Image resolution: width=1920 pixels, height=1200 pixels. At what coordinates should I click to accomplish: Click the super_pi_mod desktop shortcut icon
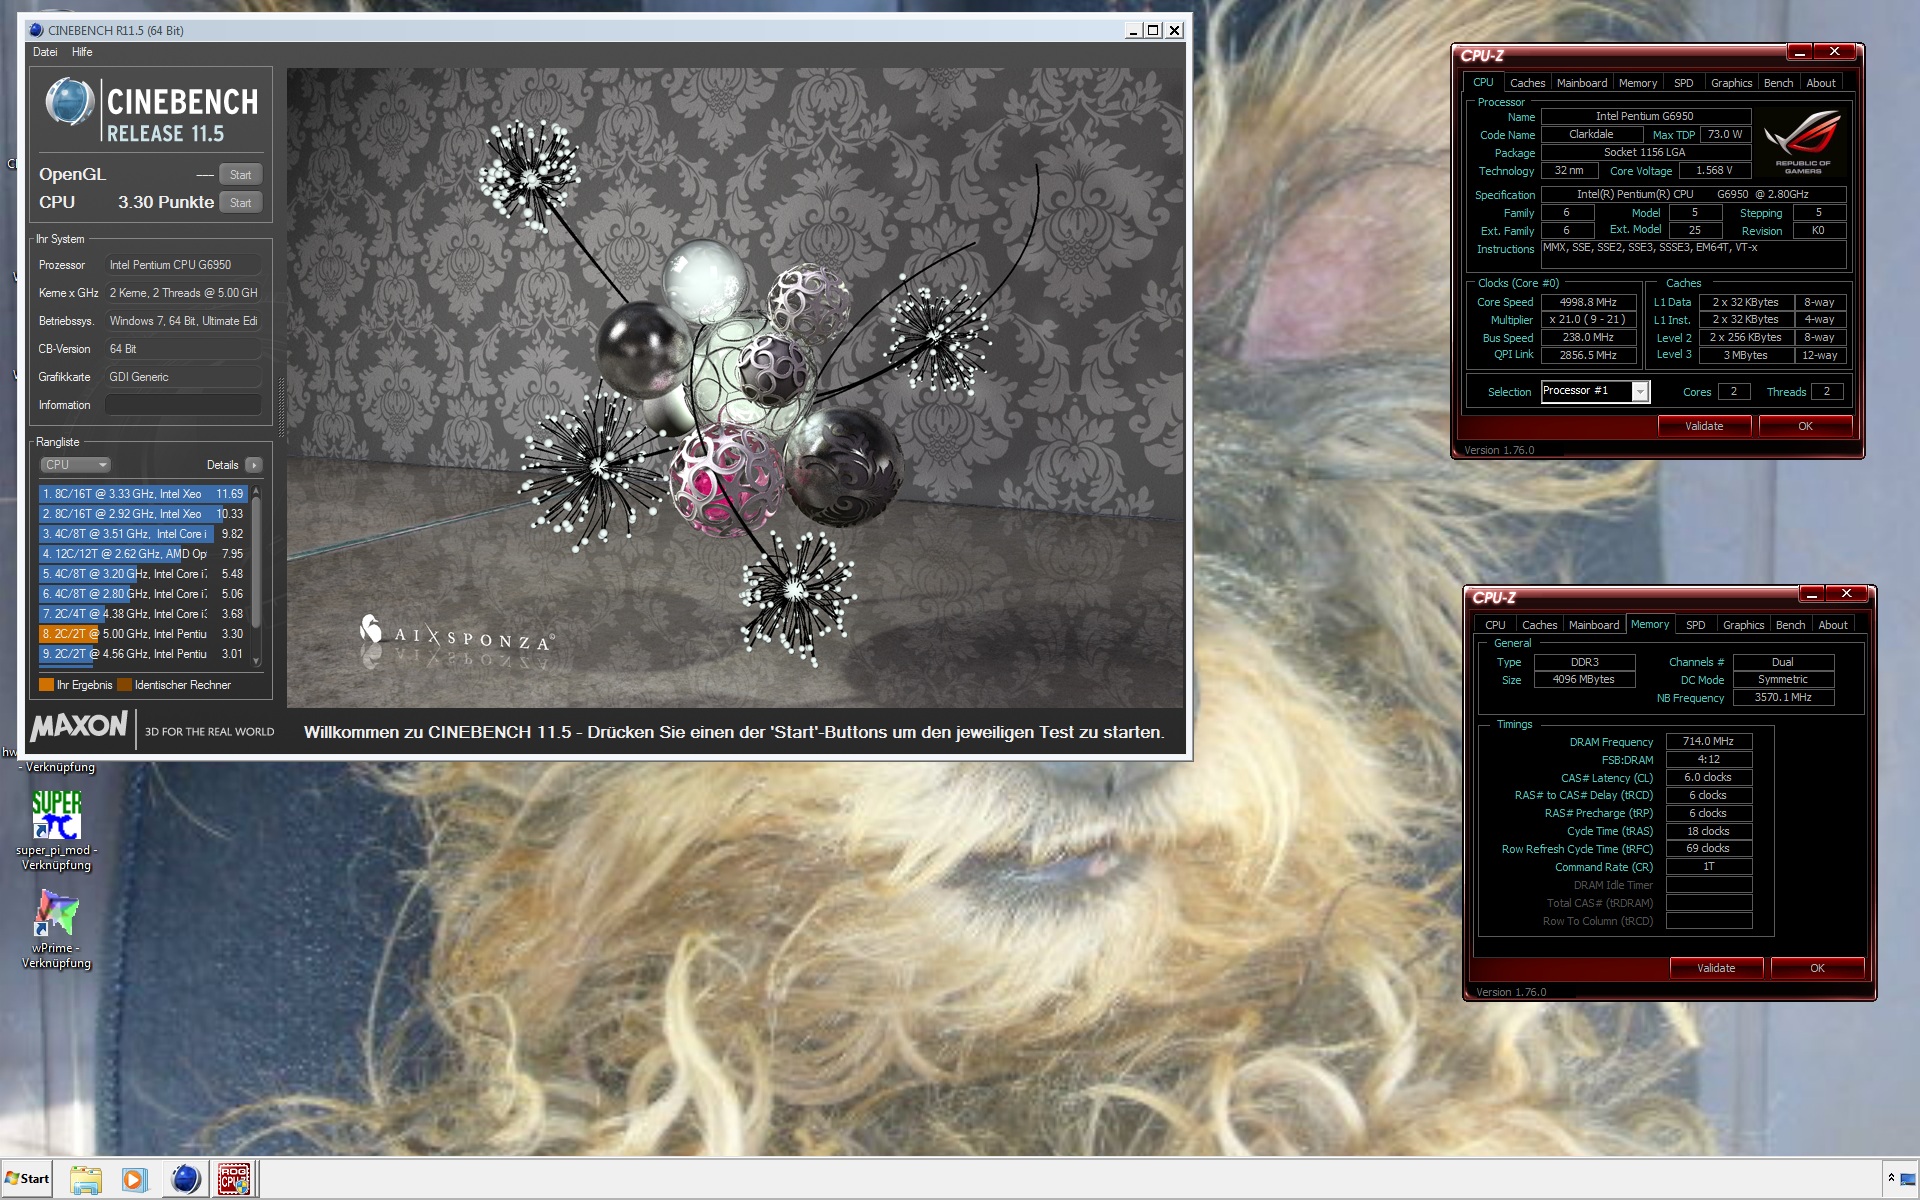point(56,814)
